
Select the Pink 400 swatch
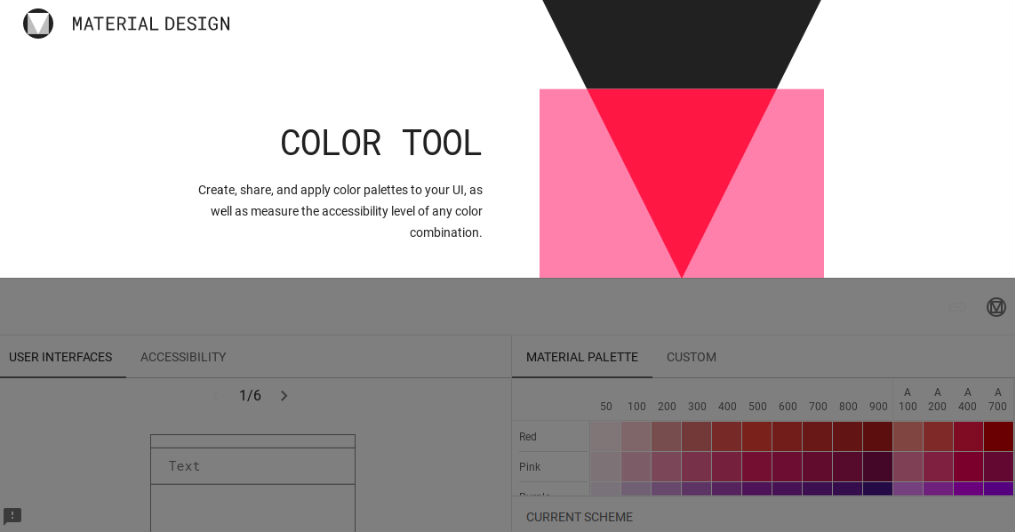[x=727, y=467]
